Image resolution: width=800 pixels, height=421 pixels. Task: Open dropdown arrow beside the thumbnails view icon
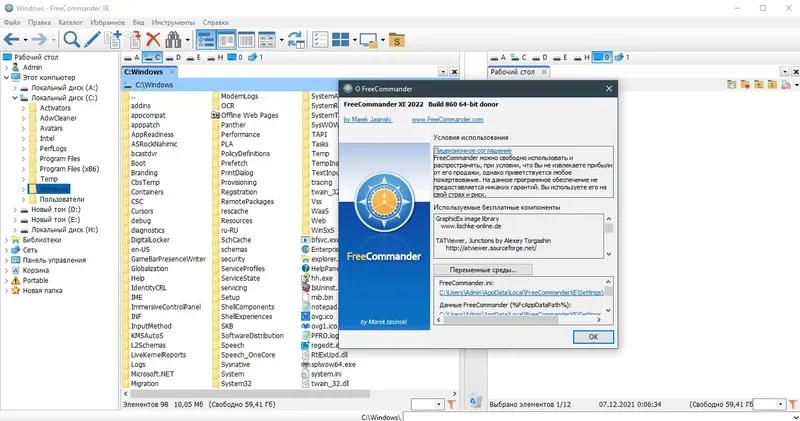tap(281, 40)
